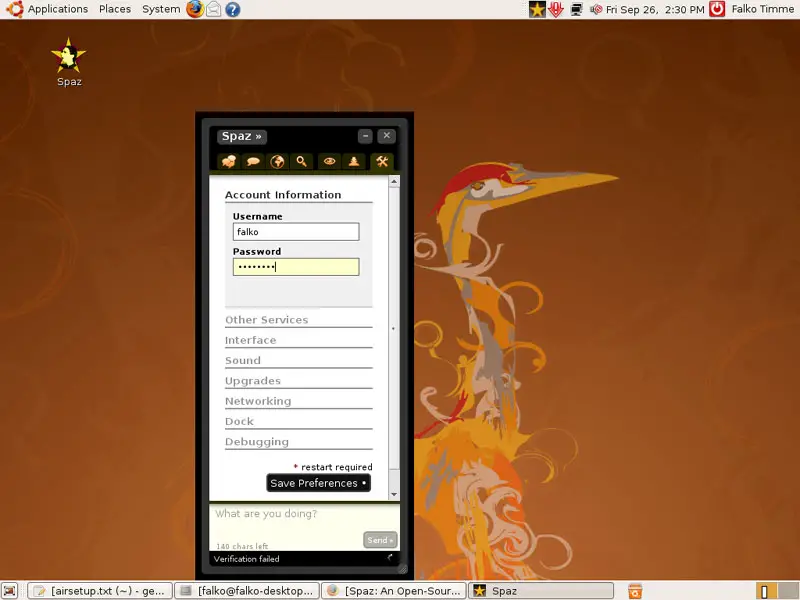
Task: Open the Spaz » main menu
Action: 242,136
